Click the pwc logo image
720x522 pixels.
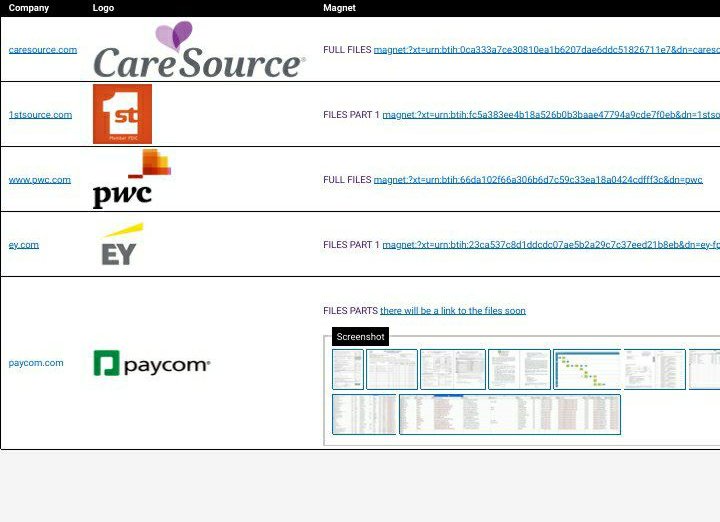coord(132,179)
